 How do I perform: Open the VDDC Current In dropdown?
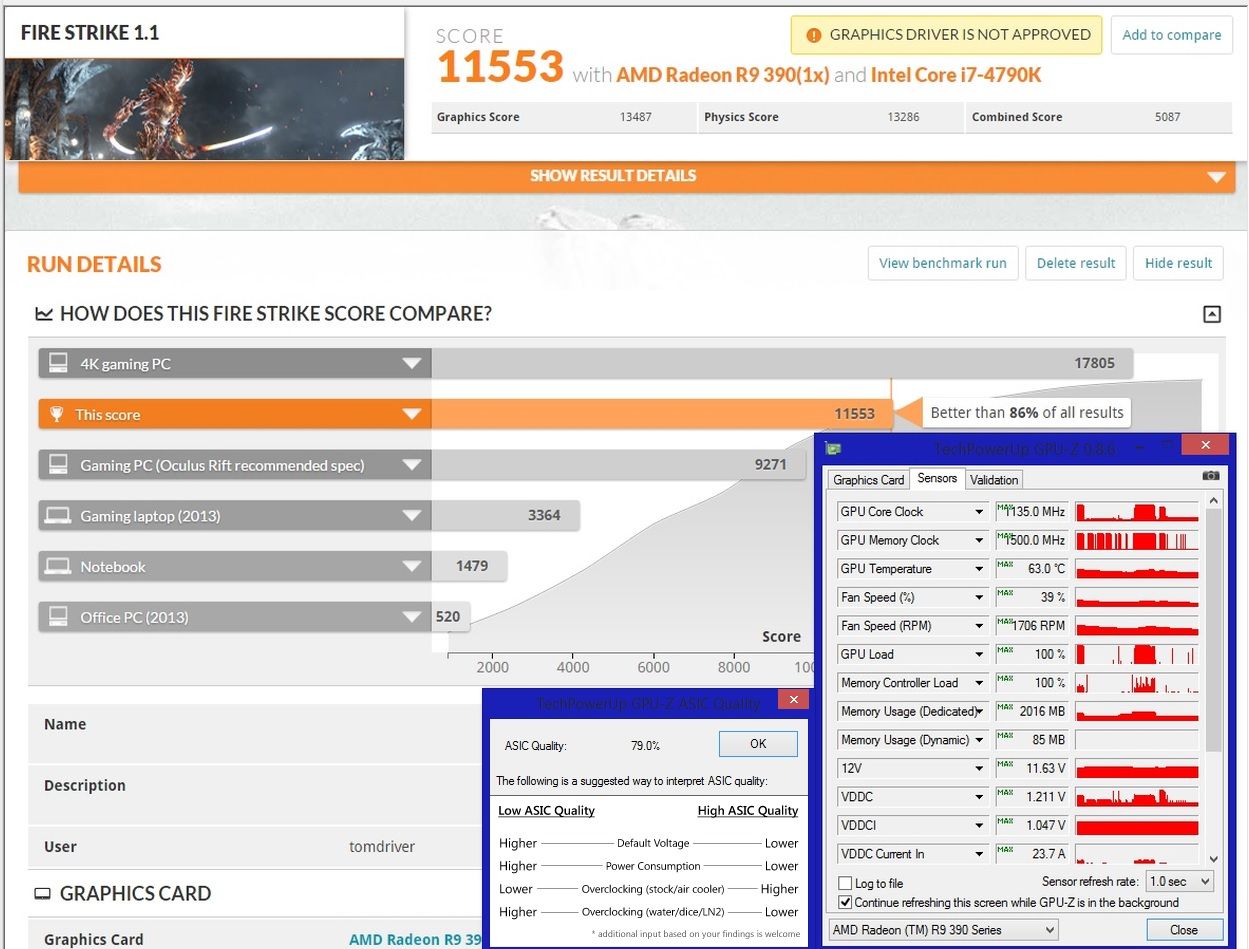[x=979, y=854]
